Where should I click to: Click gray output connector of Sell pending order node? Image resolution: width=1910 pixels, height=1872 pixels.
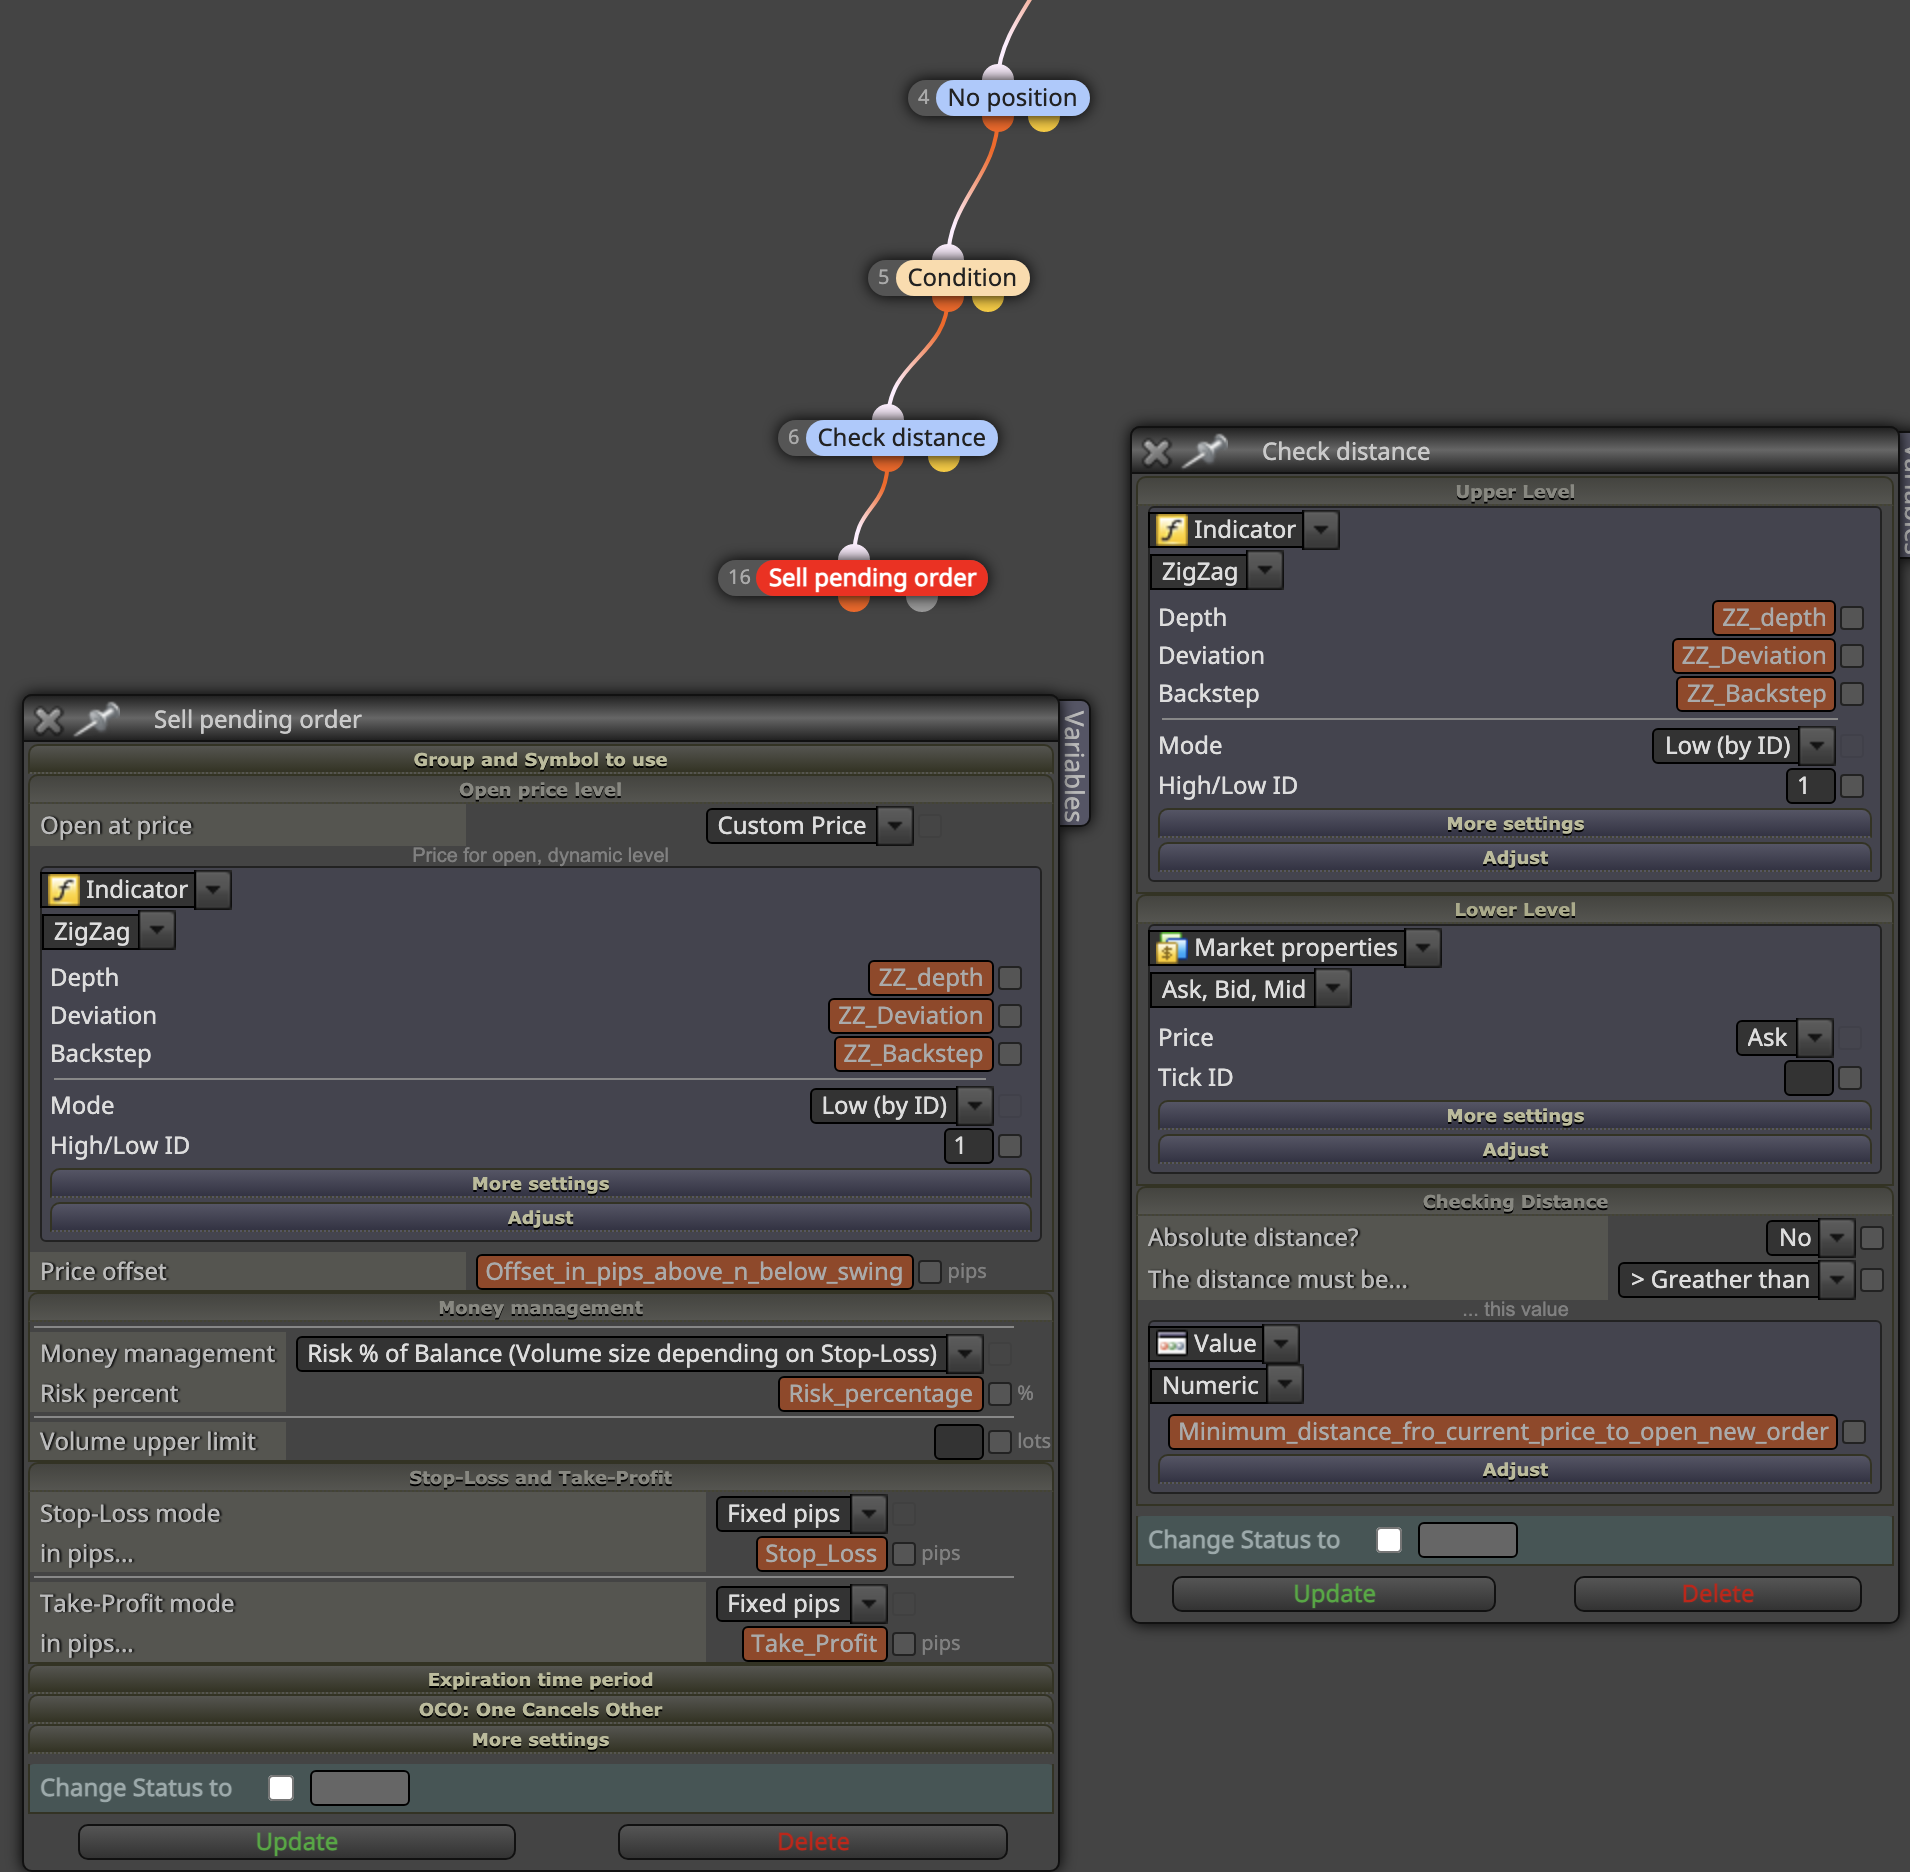(x=921, y=602)
